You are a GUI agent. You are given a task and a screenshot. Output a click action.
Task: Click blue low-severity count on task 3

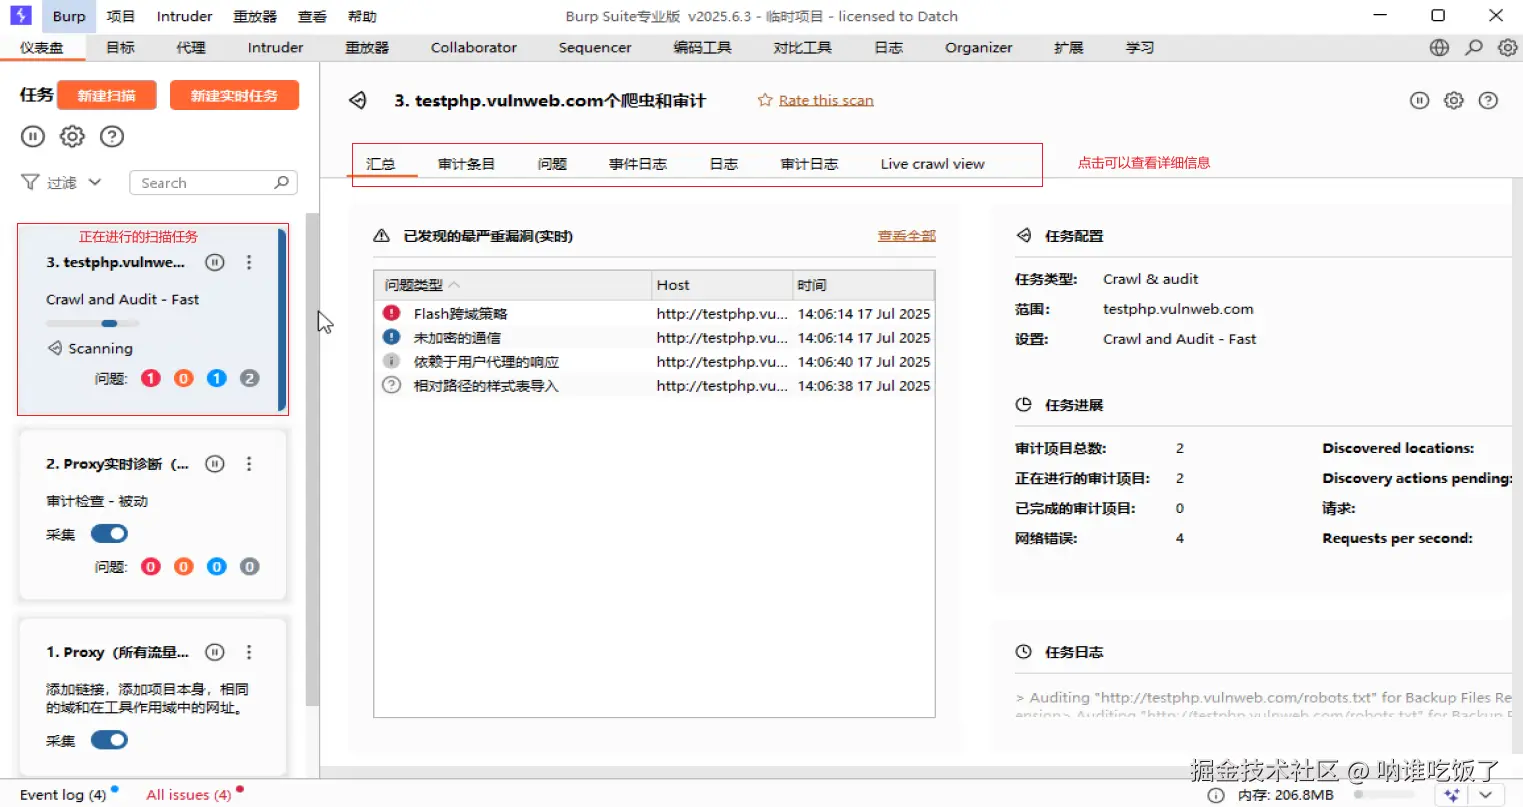(217, 378)
